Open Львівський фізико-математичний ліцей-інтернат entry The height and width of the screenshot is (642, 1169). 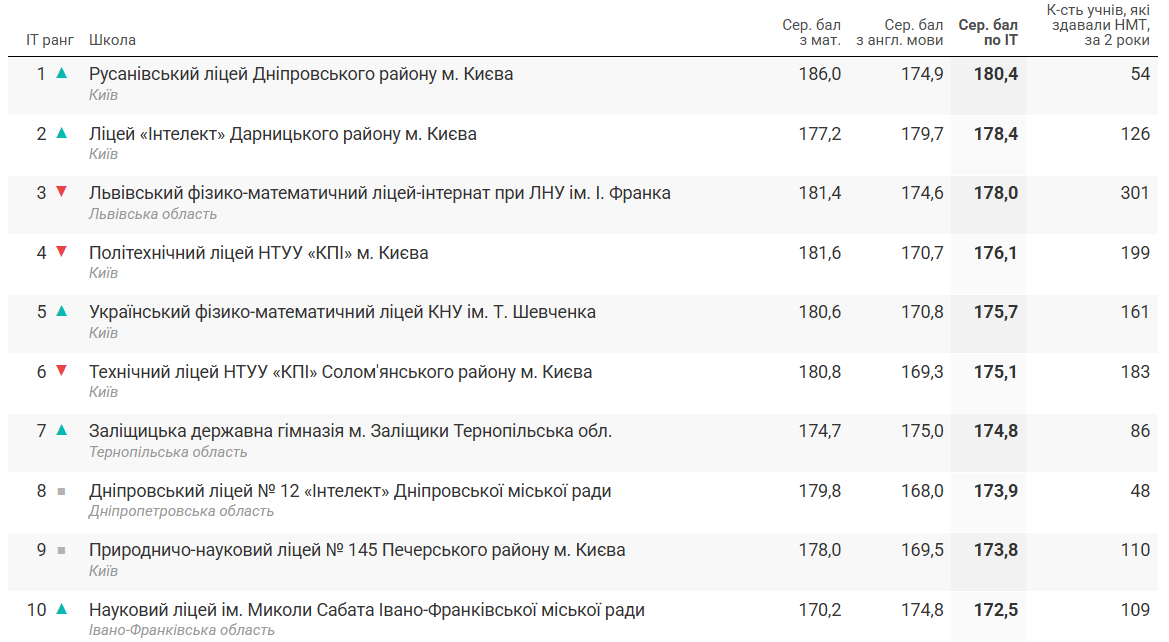pyautogui.click(x=379, y=193)
